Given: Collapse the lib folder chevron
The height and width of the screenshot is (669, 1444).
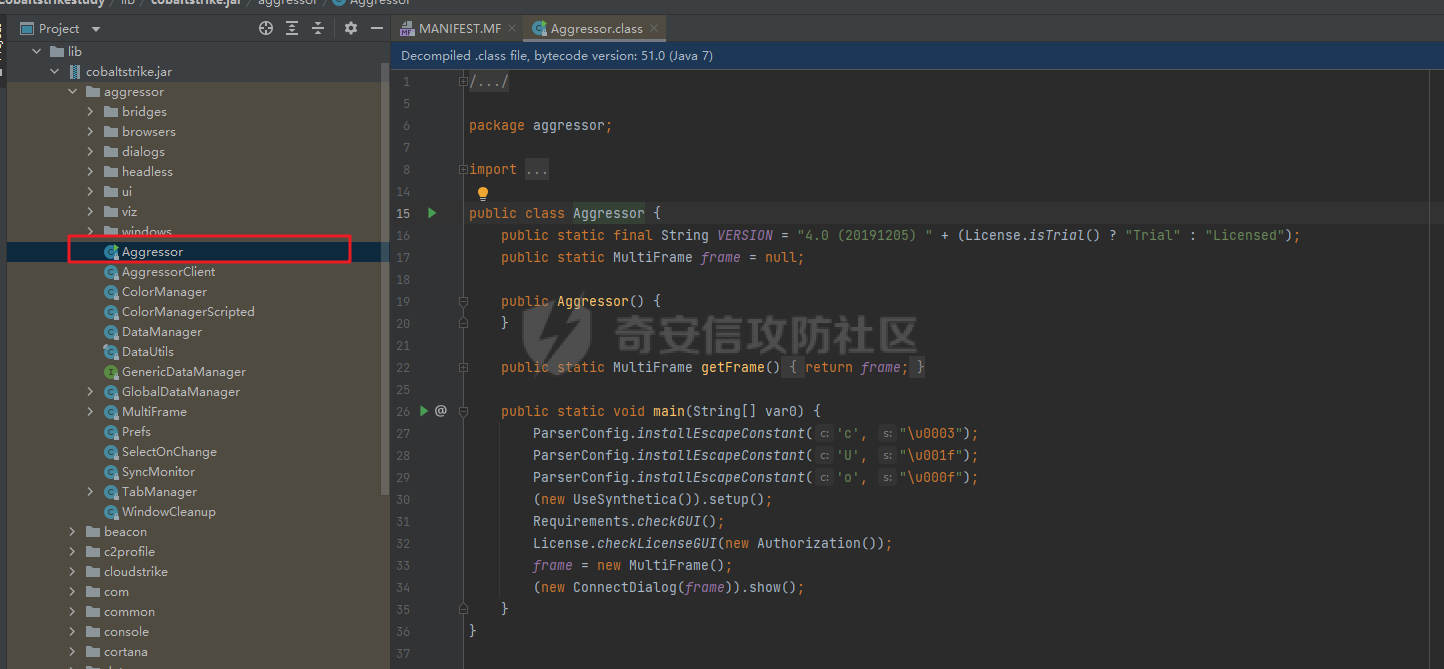Looking at the screenshot, I should 37,52.
